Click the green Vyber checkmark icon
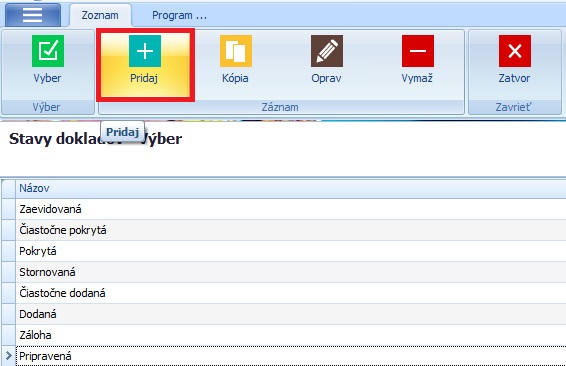Viewport: 566px width, 366px height. click(x=48, y=51)
